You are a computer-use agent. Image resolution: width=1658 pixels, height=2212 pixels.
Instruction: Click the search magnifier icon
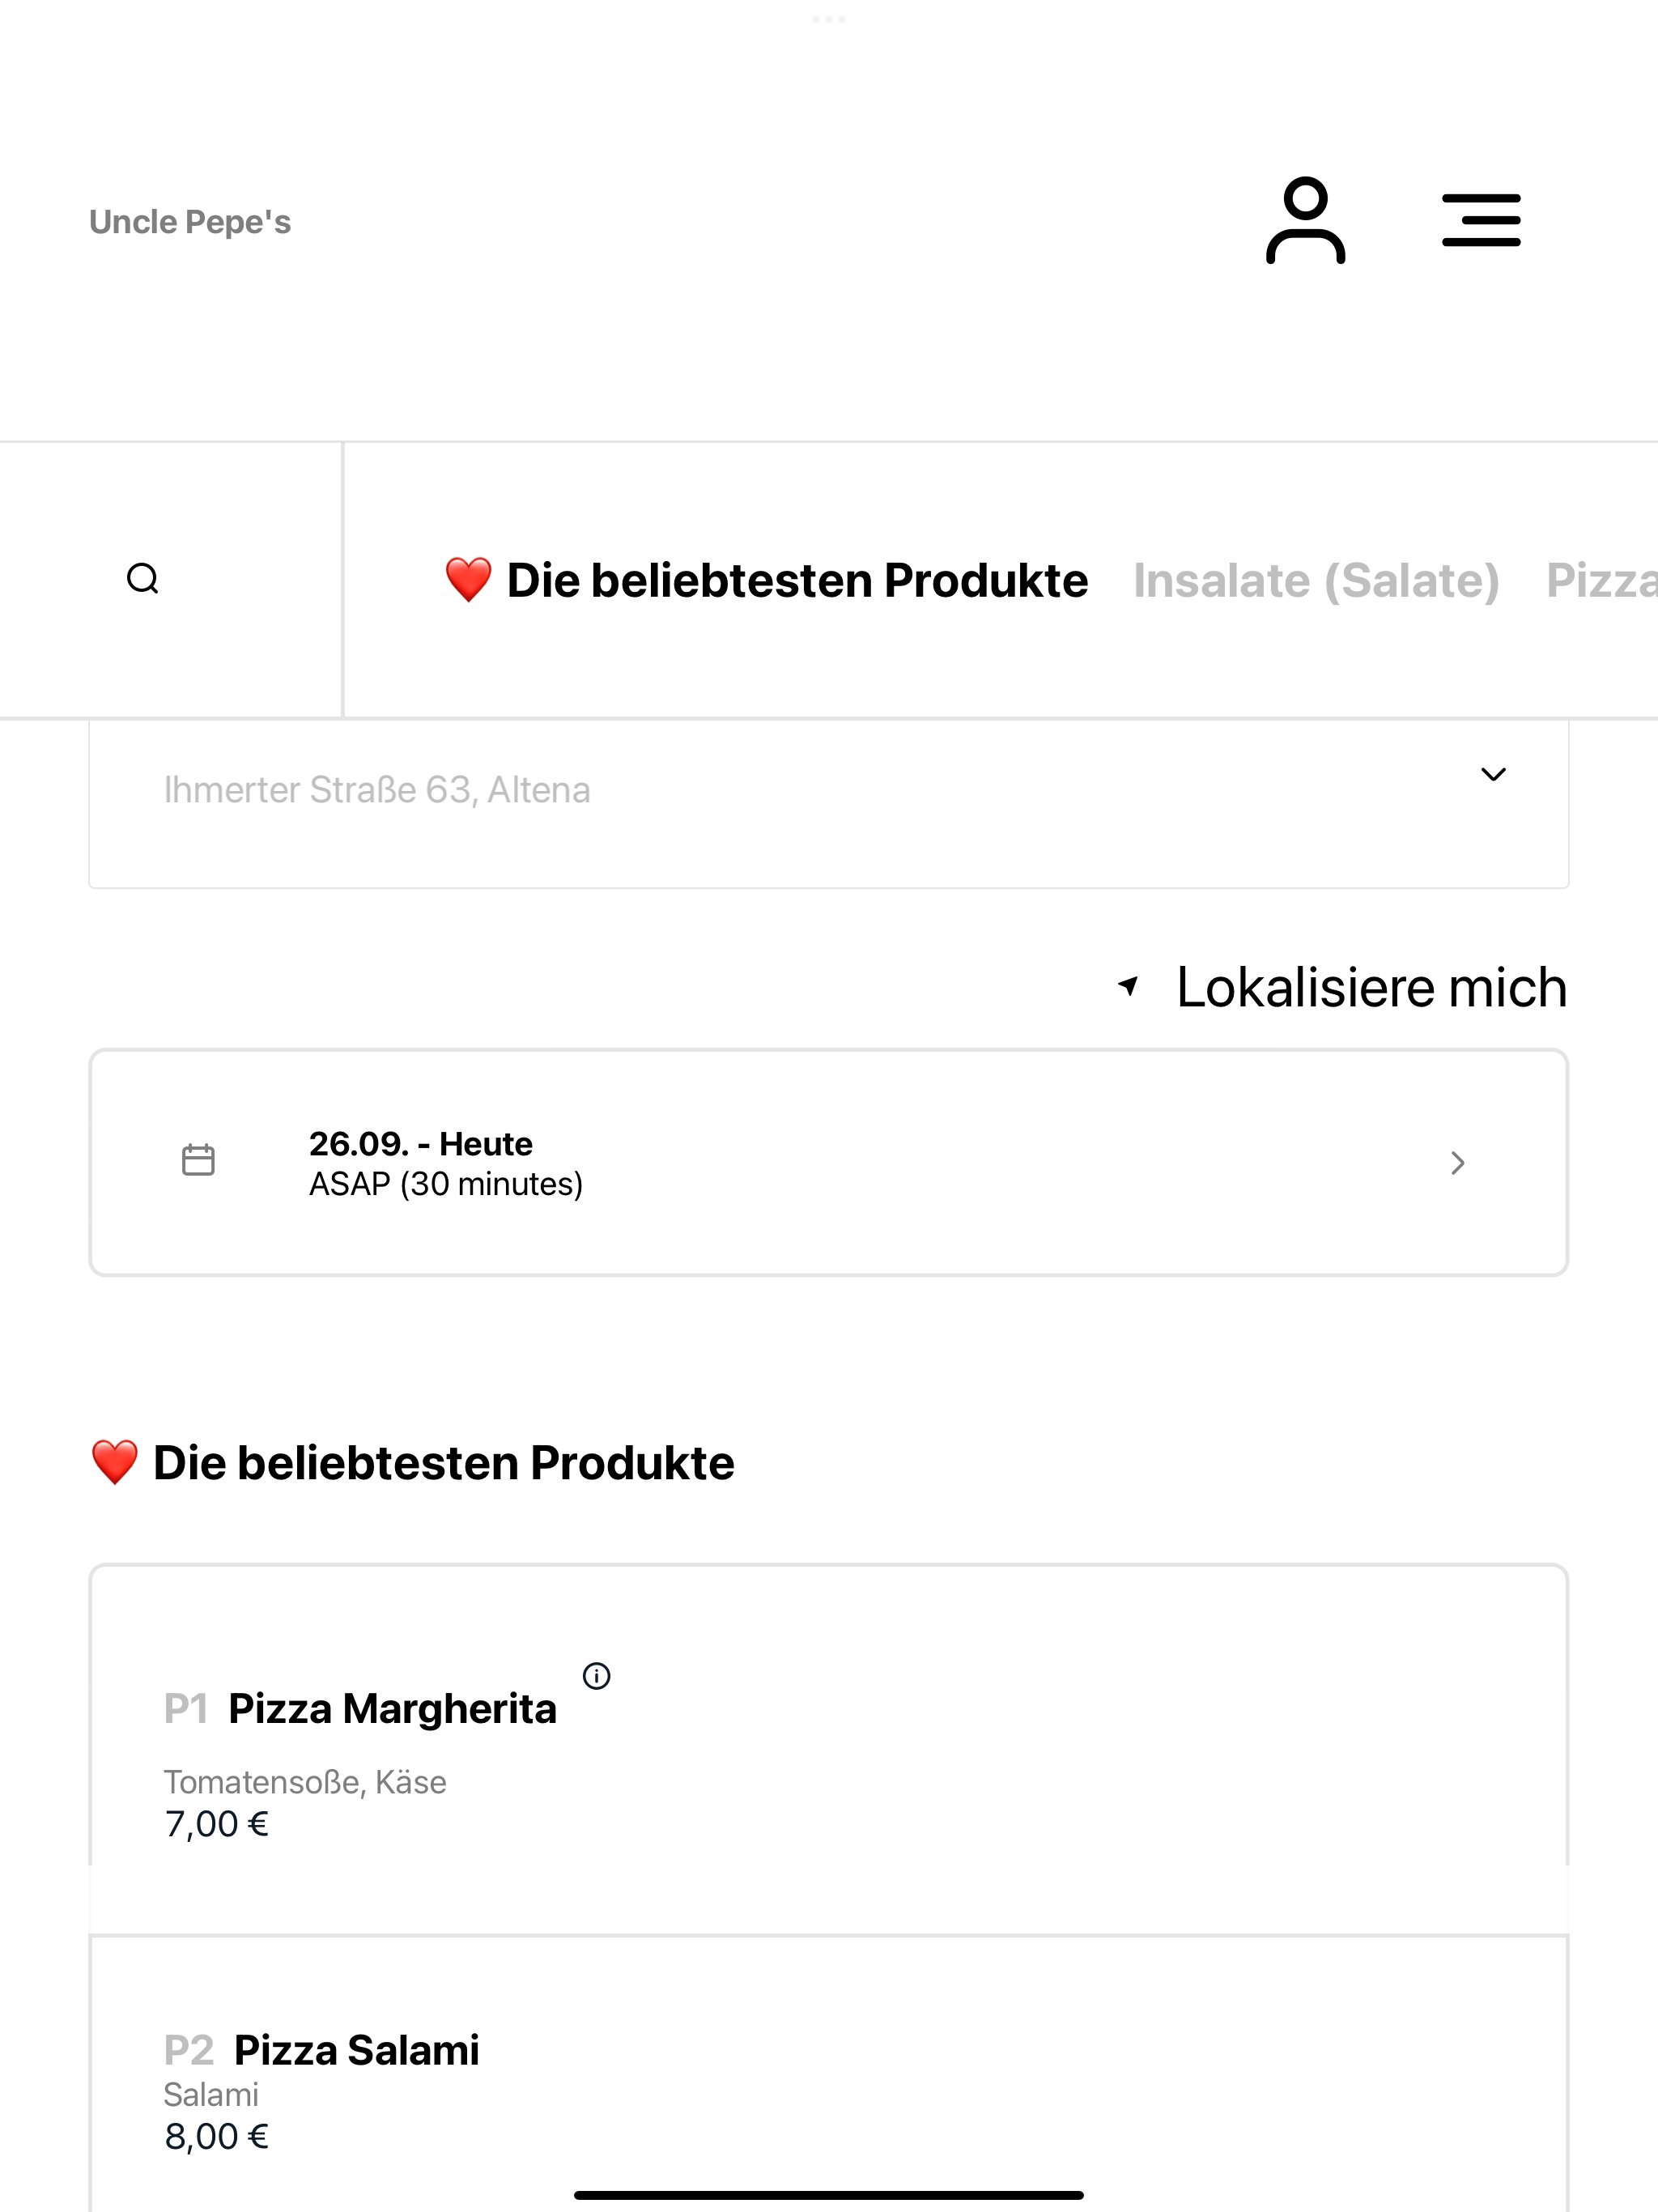coord(143,579)
